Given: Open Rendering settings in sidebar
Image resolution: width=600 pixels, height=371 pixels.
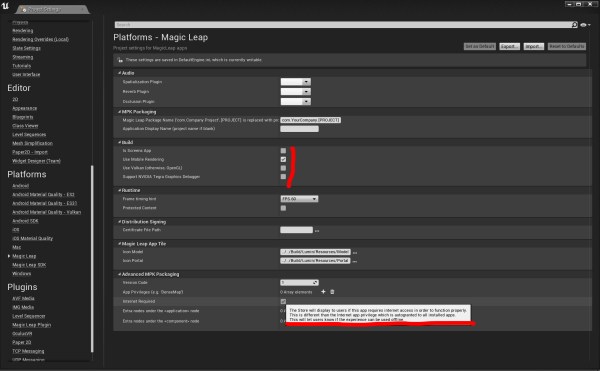Looking at the screenshot, I should tap(23, 31).
